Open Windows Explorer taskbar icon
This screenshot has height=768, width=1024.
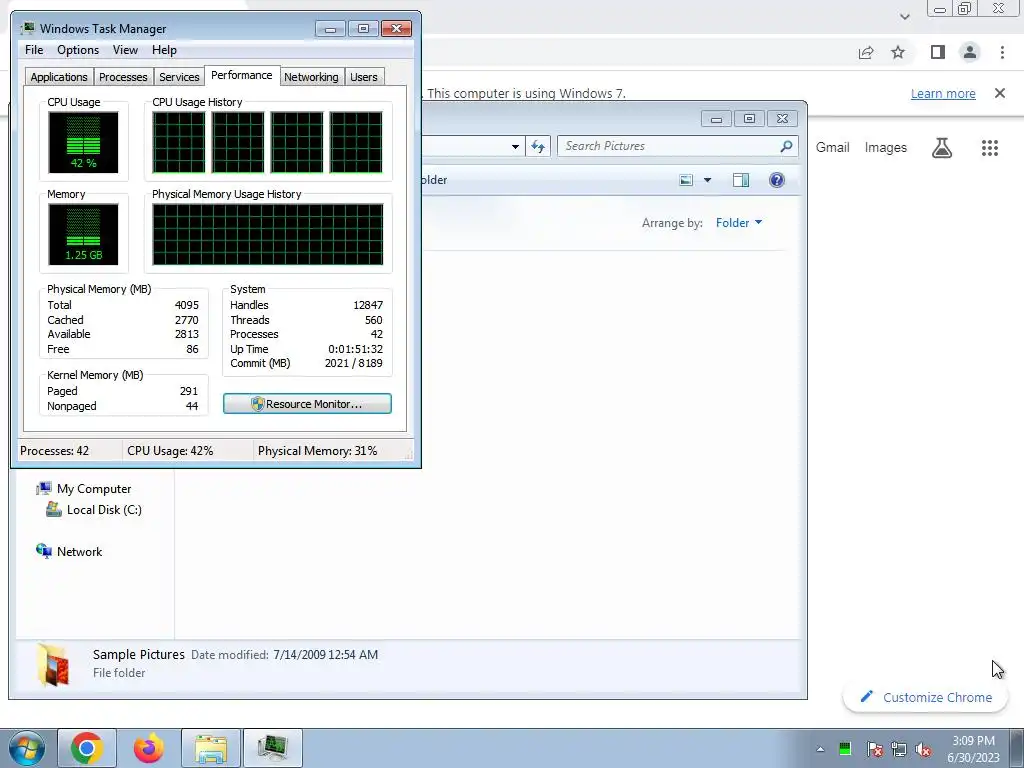click(211, 748)
